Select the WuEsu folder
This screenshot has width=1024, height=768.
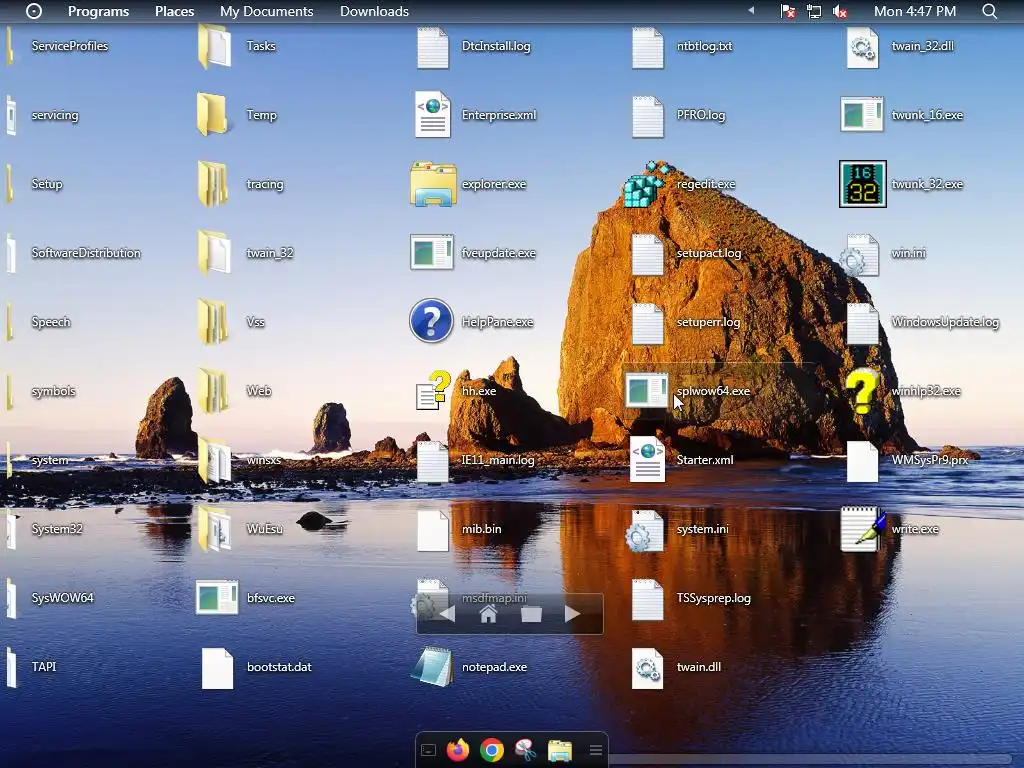(x=214, y=529)
